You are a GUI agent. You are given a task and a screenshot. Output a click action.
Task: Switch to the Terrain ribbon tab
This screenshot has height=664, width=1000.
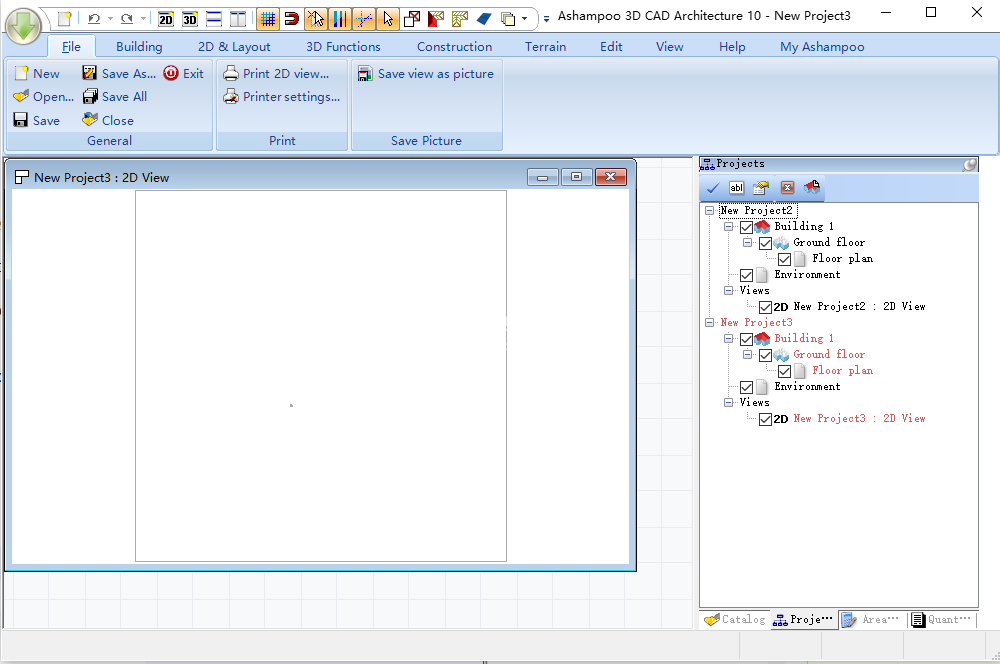pos(545,47)
